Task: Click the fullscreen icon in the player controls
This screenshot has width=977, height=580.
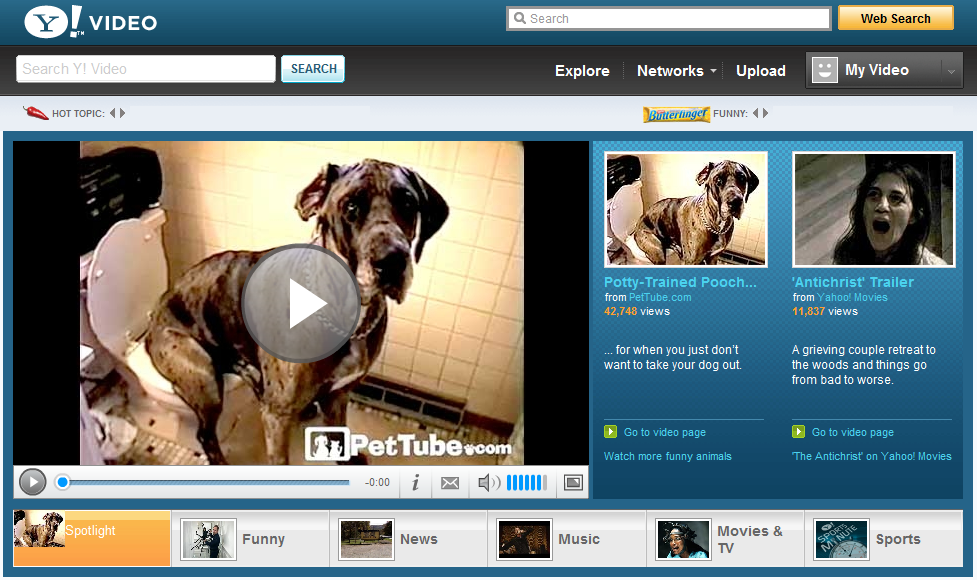Action: click(573, 482)
